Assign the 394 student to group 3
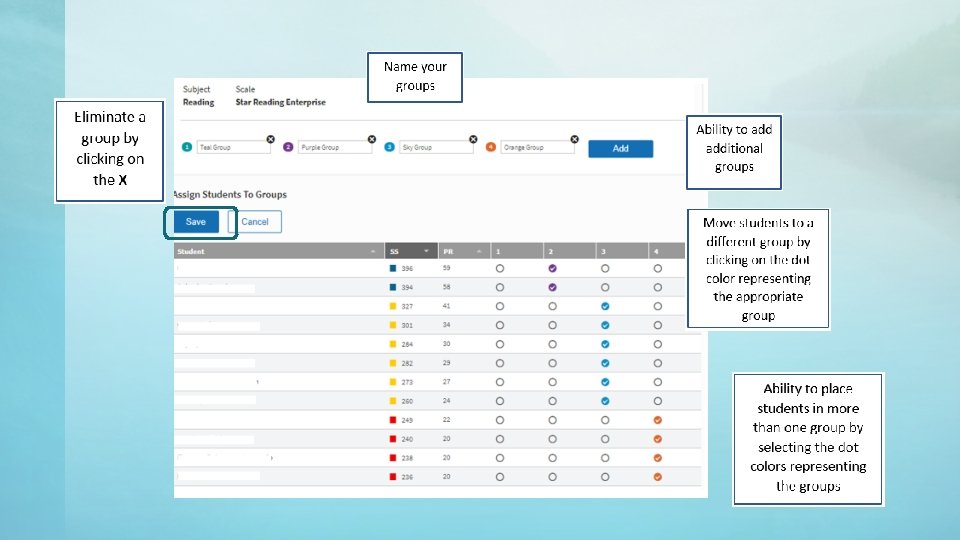The image size is (960, 540). point(605,287)
